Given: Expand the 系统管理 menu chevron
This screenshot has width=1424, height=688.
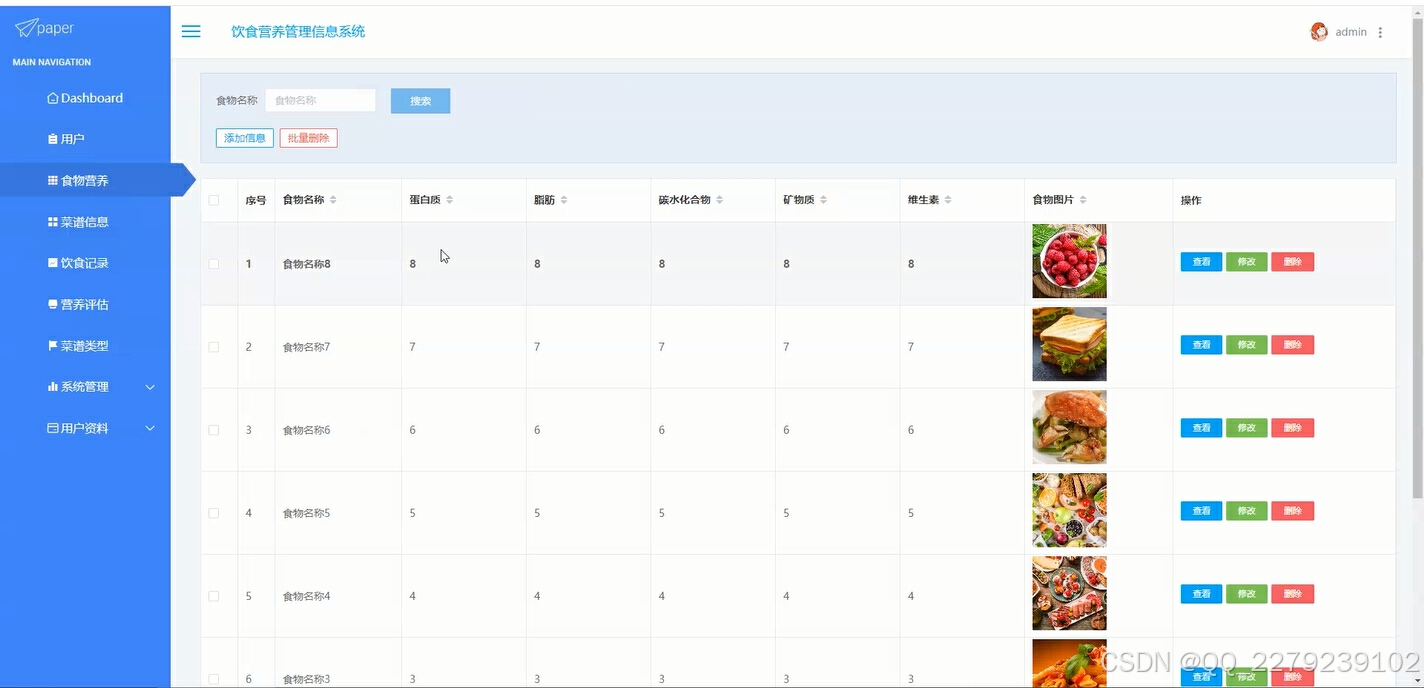Looking at the screenshot, I should 151,386.
